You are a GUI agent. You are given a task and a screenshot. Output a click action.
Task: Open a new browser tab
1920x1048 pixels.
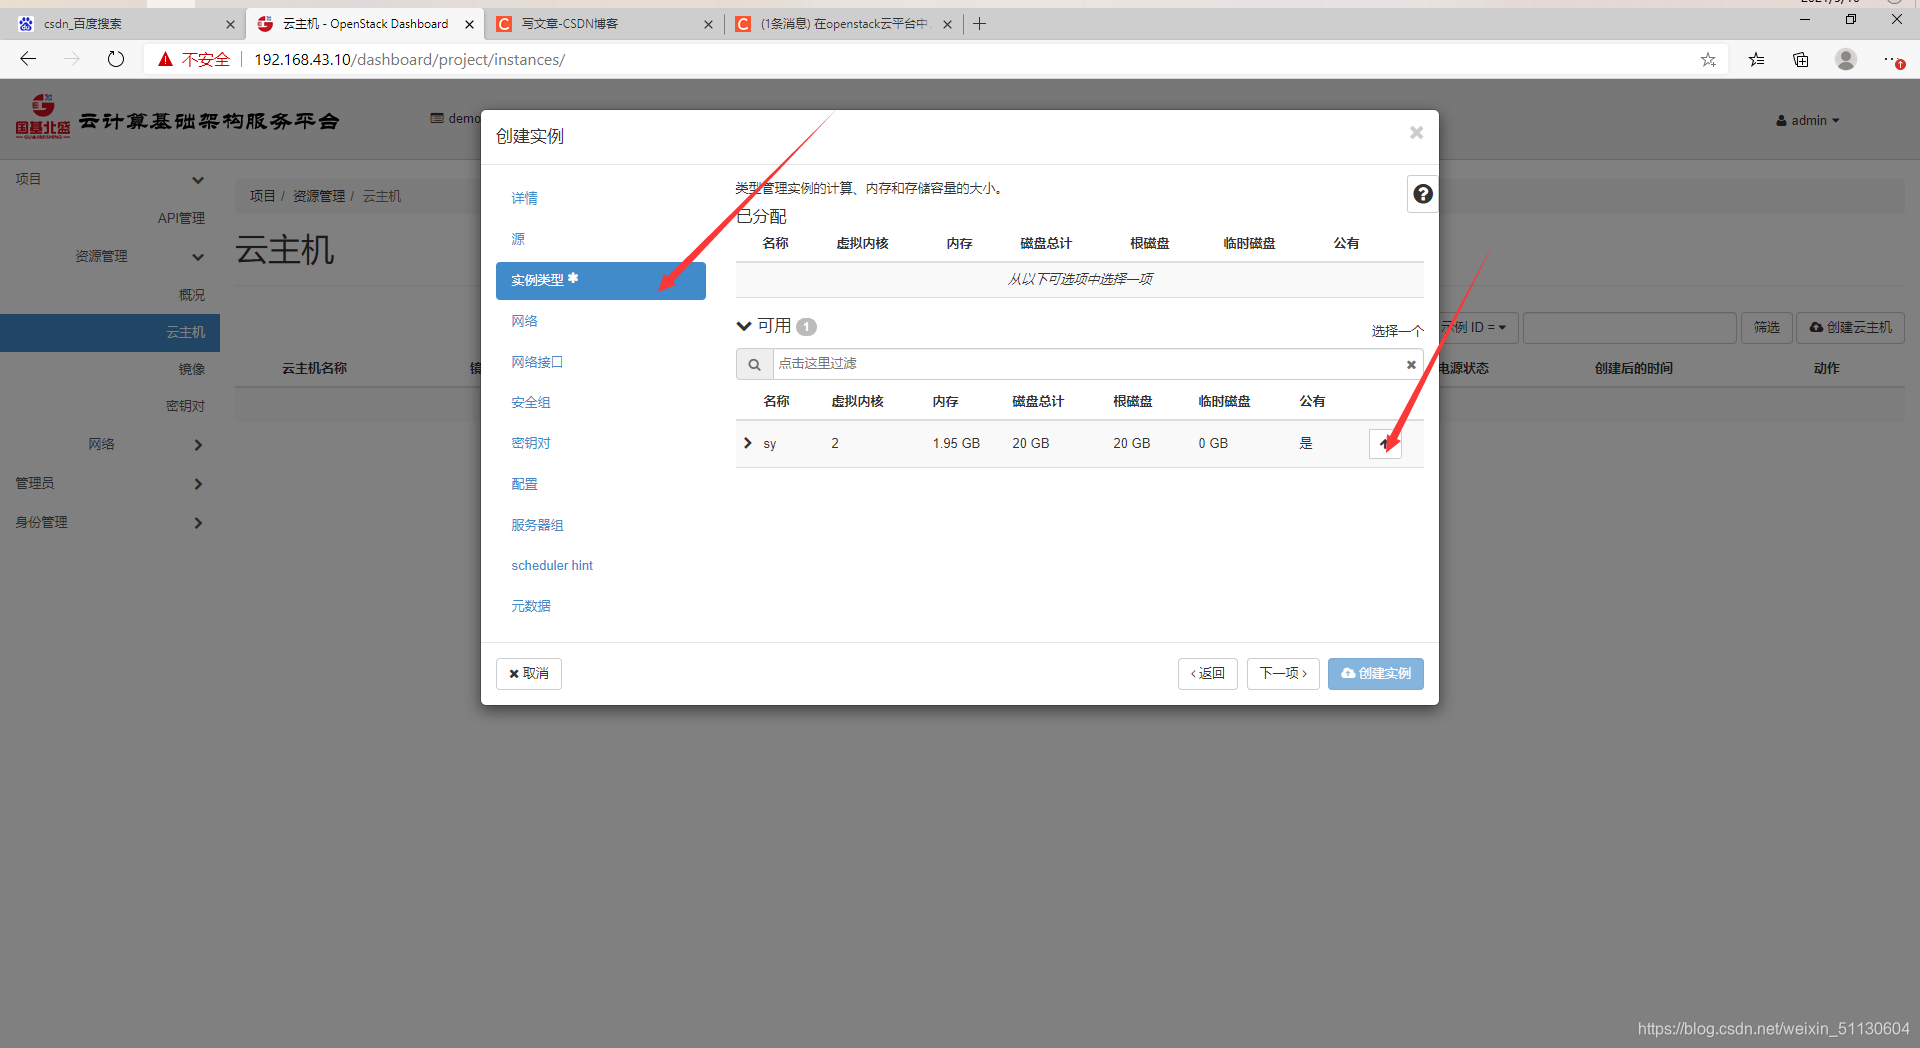pyautogui.click(x=980, y=24)
